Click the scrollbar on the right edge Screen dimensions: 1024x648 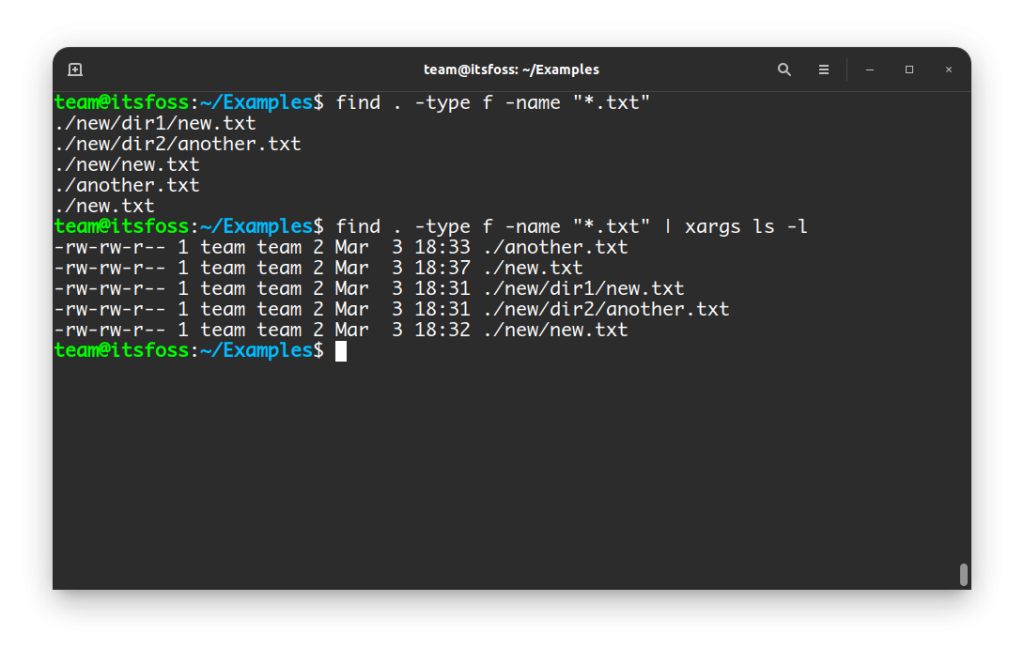[963, 573]
